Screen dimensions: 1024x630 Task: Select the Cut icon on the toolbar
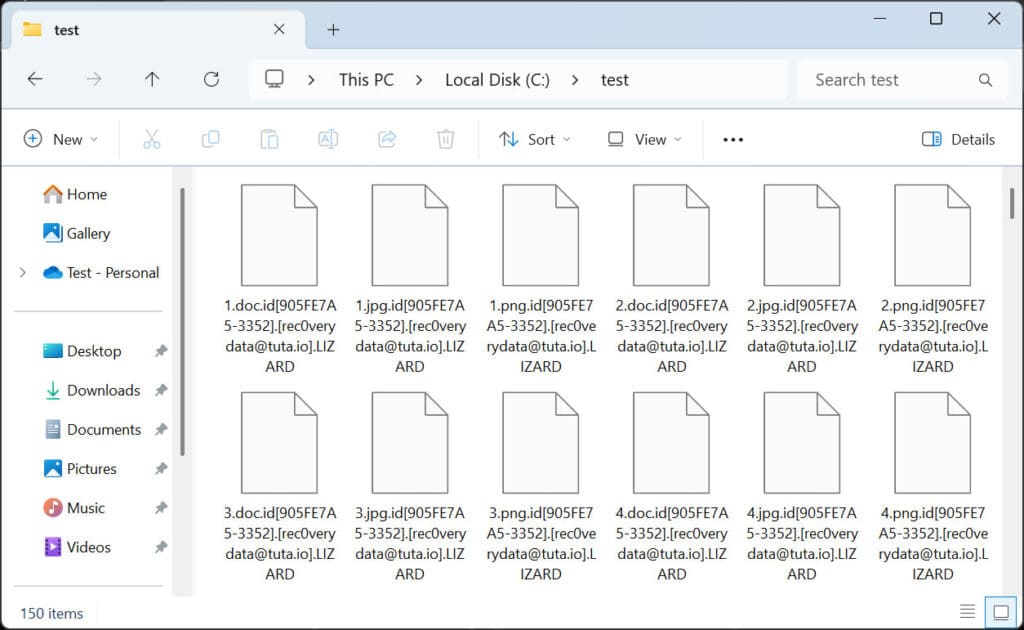point(151,139)
